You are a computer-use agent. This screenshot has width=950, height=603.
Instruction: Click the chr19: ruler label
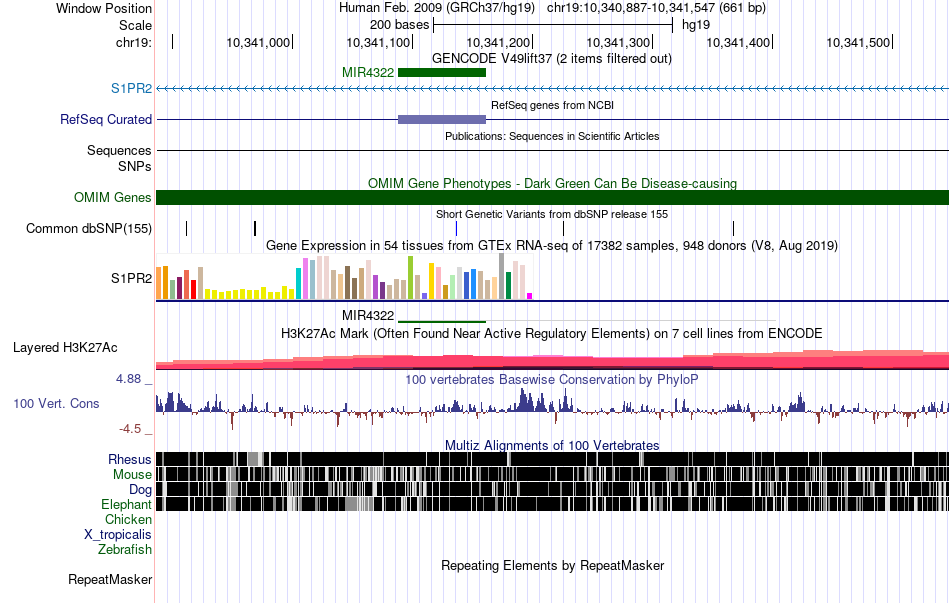(x=134, y=42)
